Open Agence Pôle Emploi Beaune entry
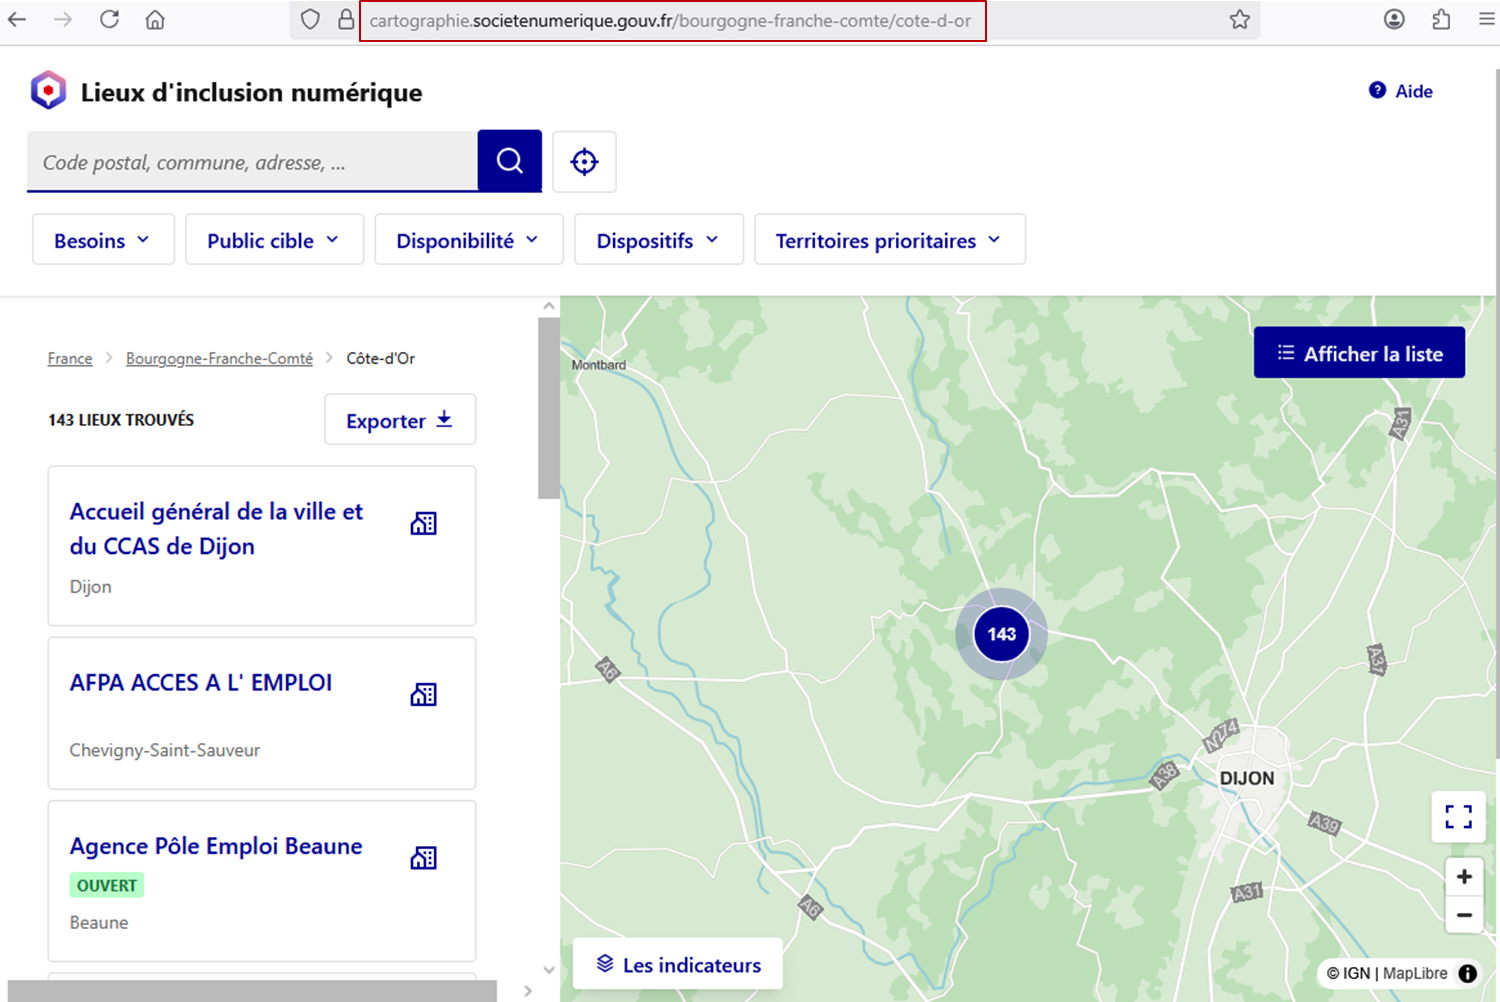The width and height of the screenshot is (1500, 1002). tap(216, 846)
